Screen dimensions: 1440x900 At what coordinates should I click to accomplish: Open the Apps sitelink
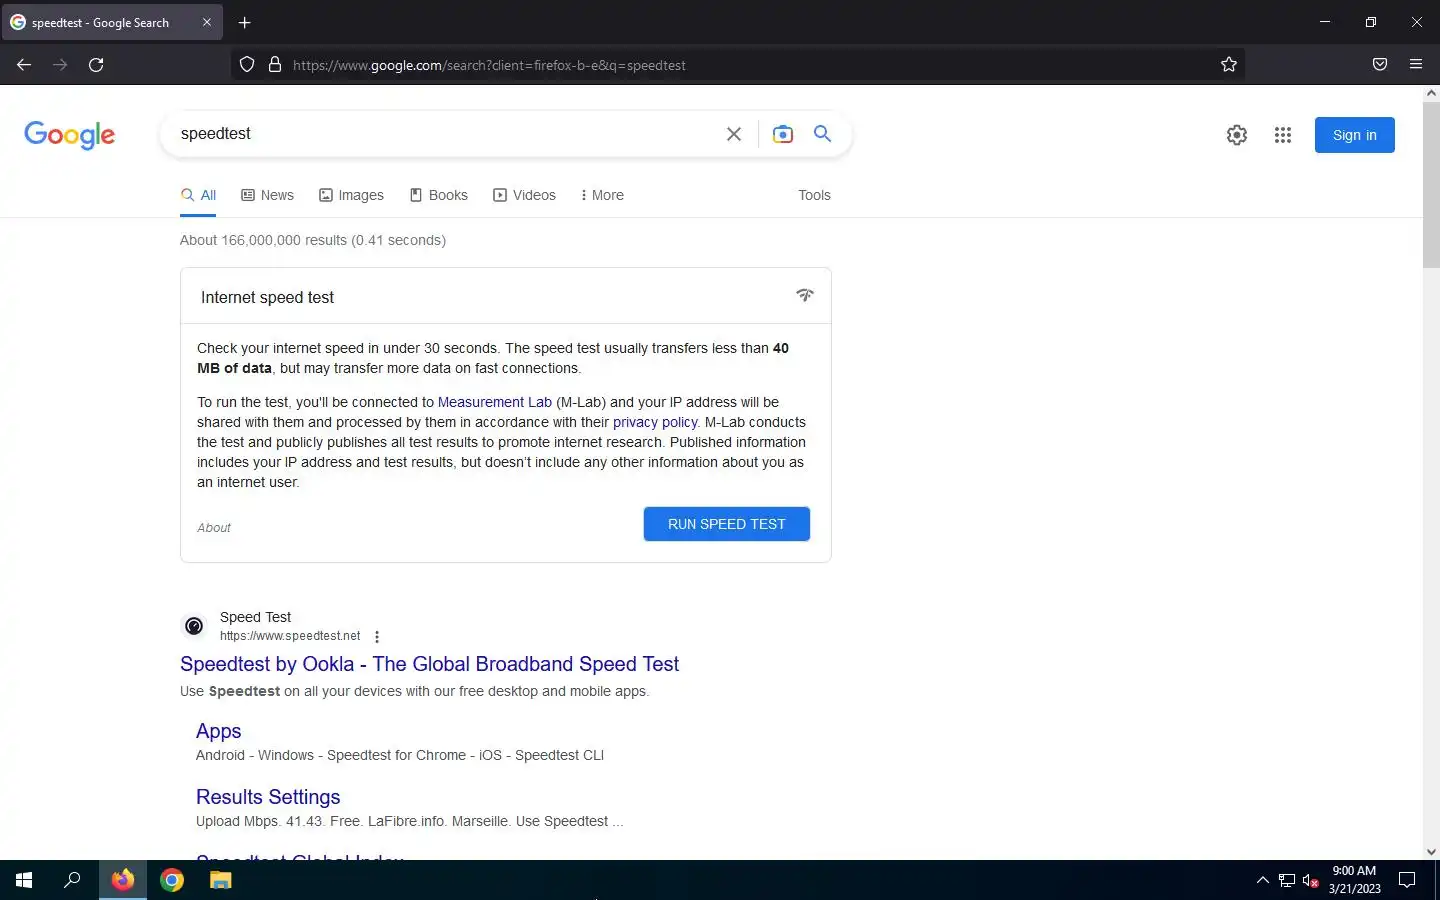click(219, 731)
